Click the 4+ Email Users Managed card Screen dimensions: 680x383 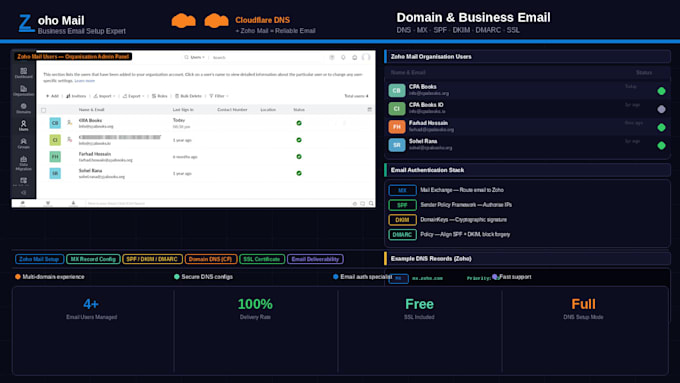pyautogui.click(x=92, y=330)
